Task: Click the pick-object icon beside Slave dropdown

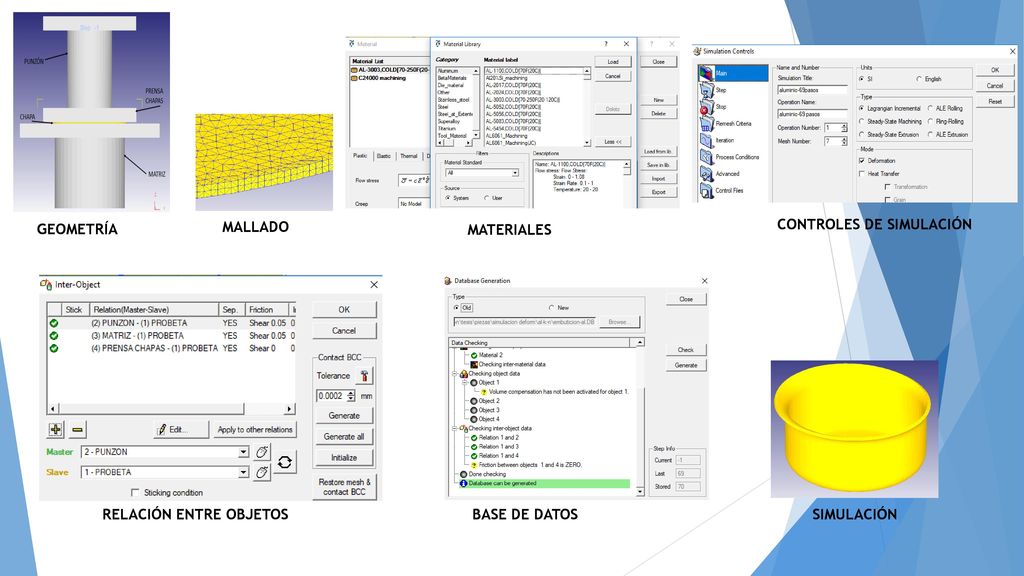Action: tap(262, 472)
